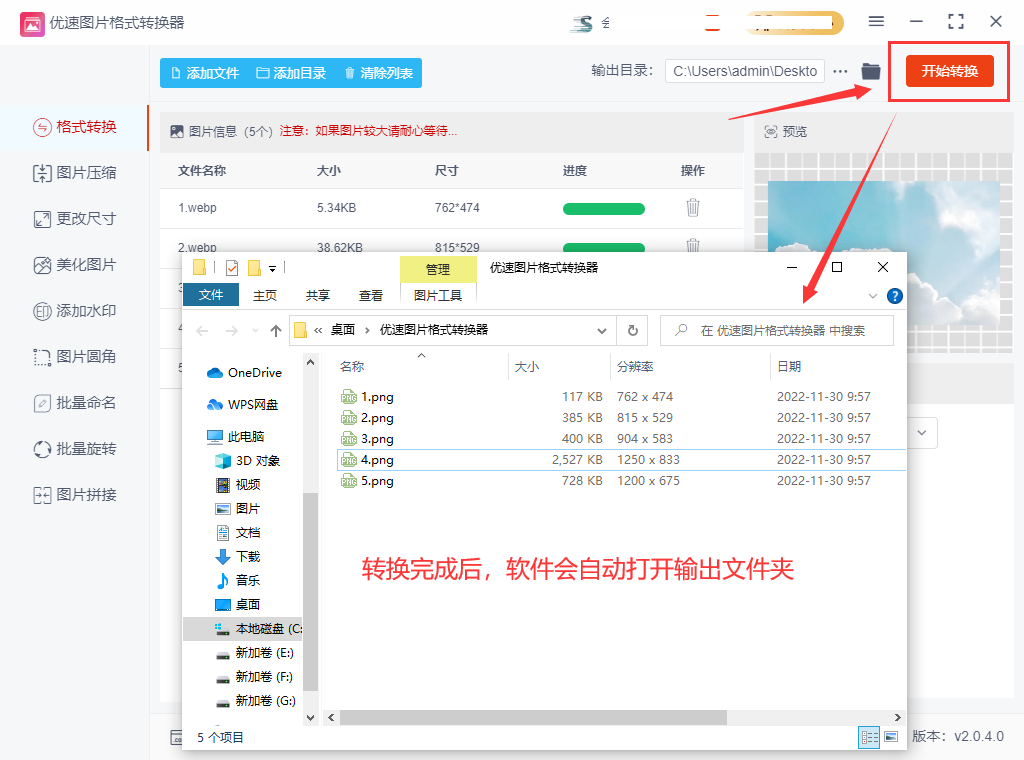Delete 1.webp with its trash icon

coord(693,208)
